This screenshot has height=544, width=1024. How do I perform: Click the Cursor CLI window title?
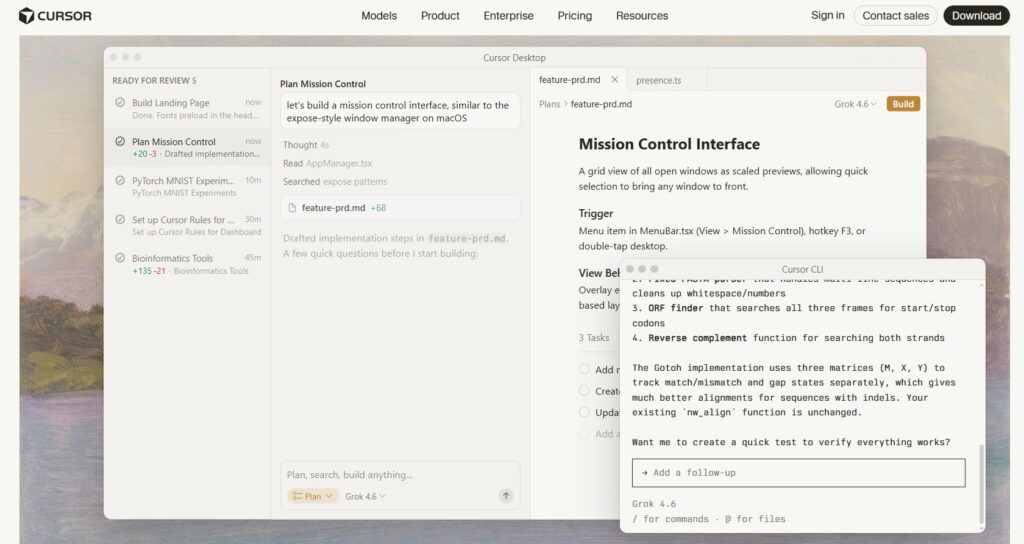(802, 269)
